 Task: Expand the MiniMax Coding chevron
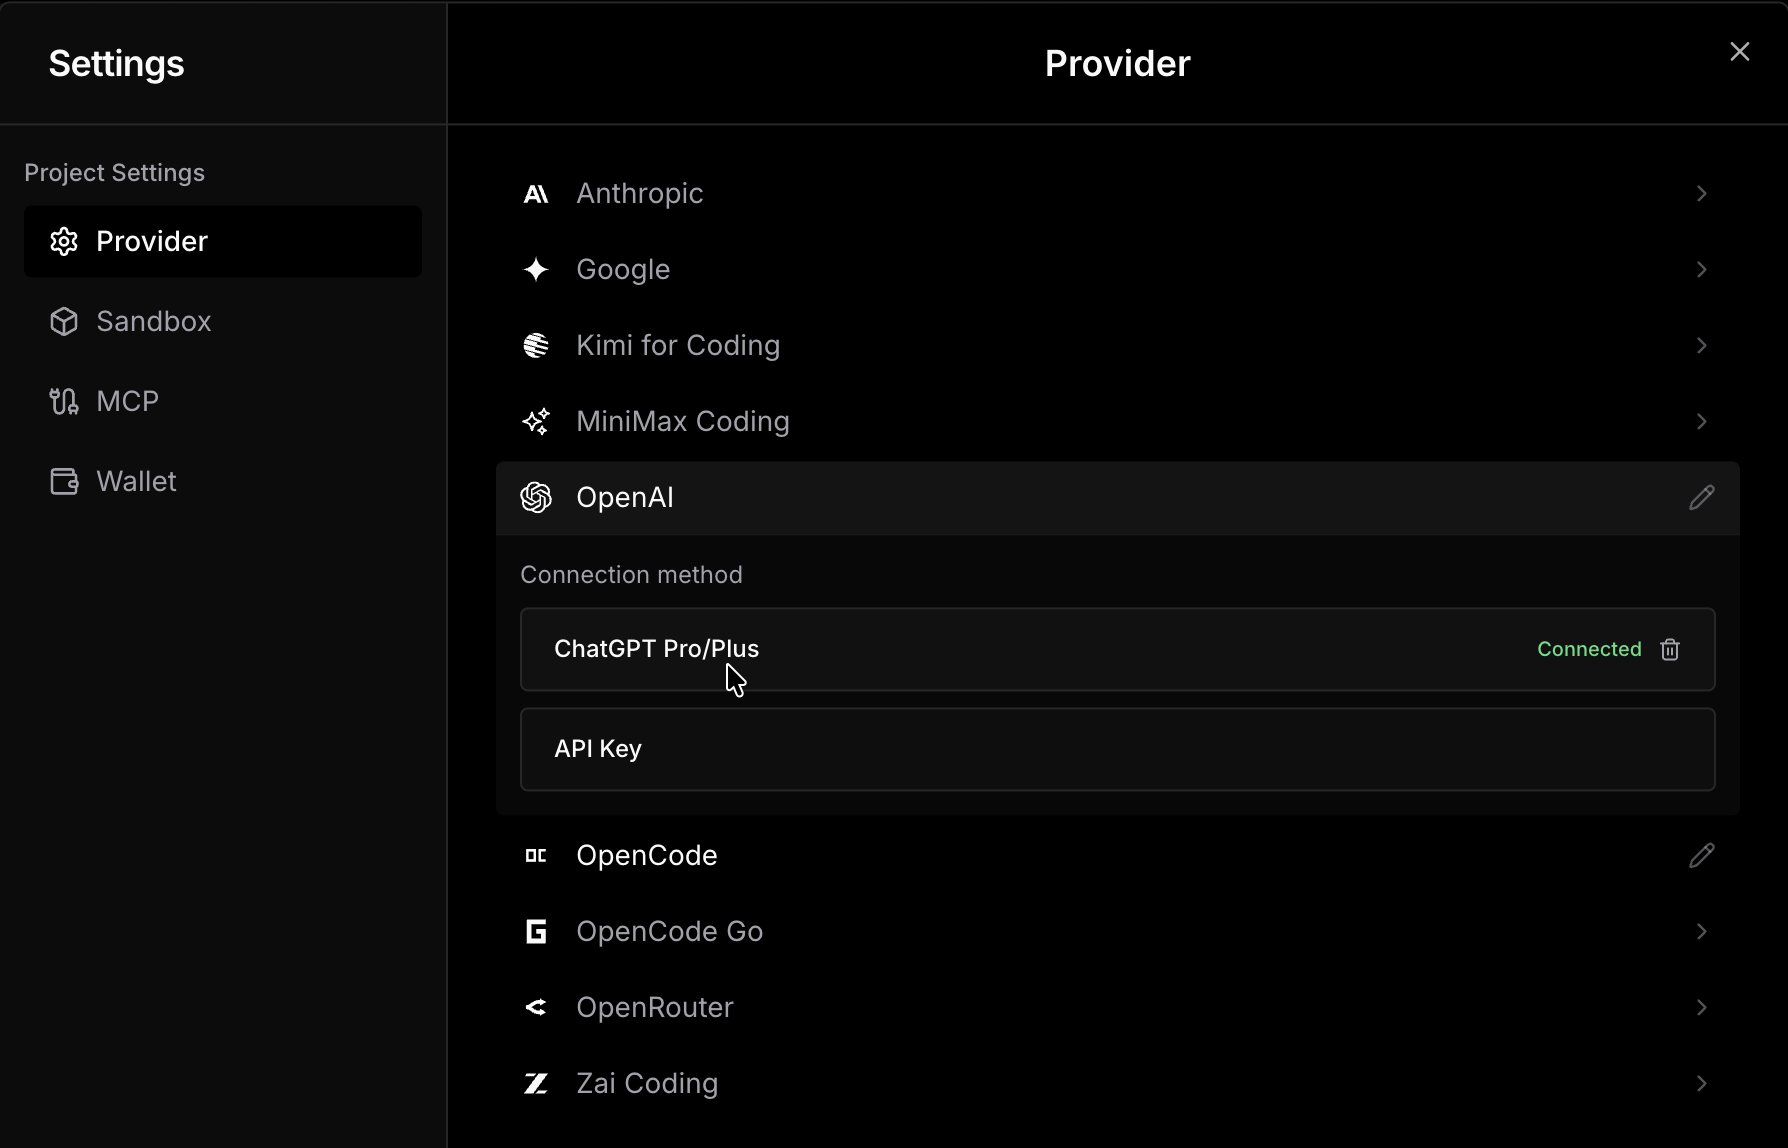pos(1701,422)
